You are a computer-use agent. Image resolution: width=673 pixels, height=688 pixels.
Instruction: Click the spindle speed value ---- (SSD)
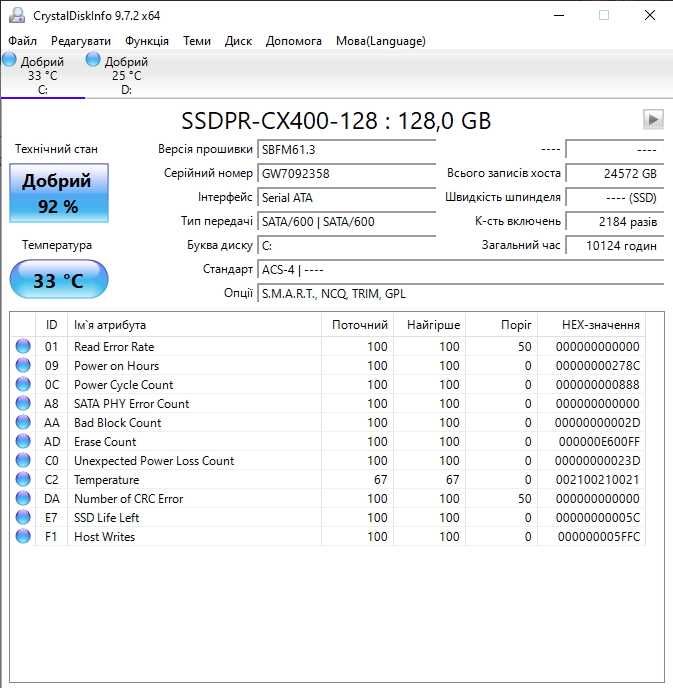tap(614, 197)
